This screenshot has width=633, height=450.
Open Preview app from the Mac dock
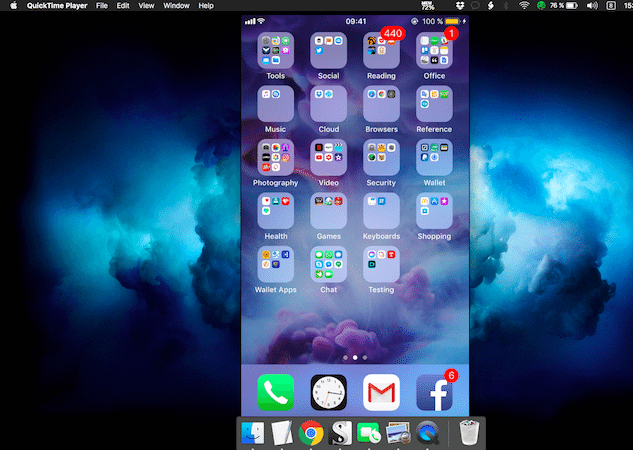(x=398, y=433)
